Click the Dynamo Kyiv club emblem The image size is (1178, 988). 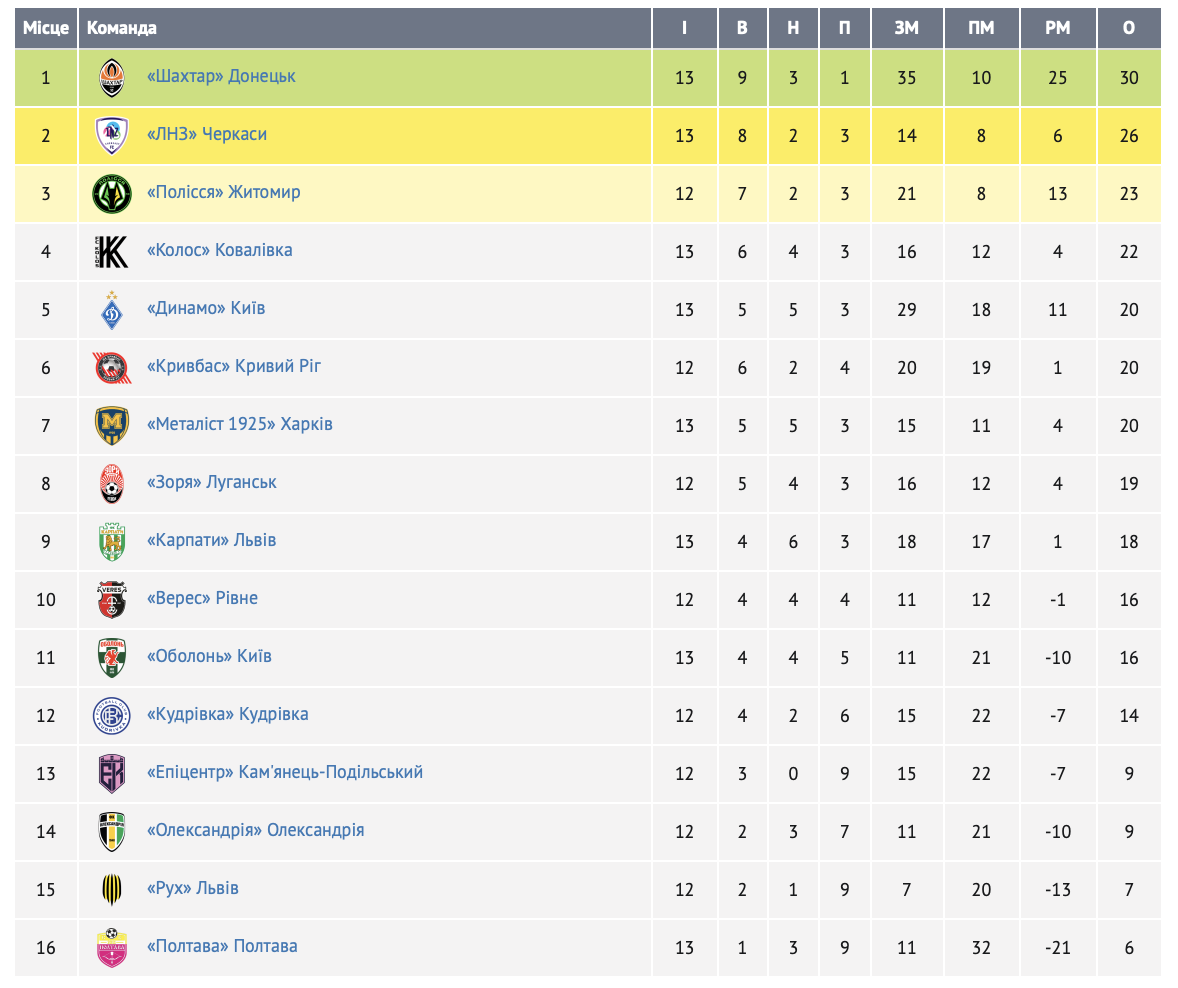[x=111, y=309]
